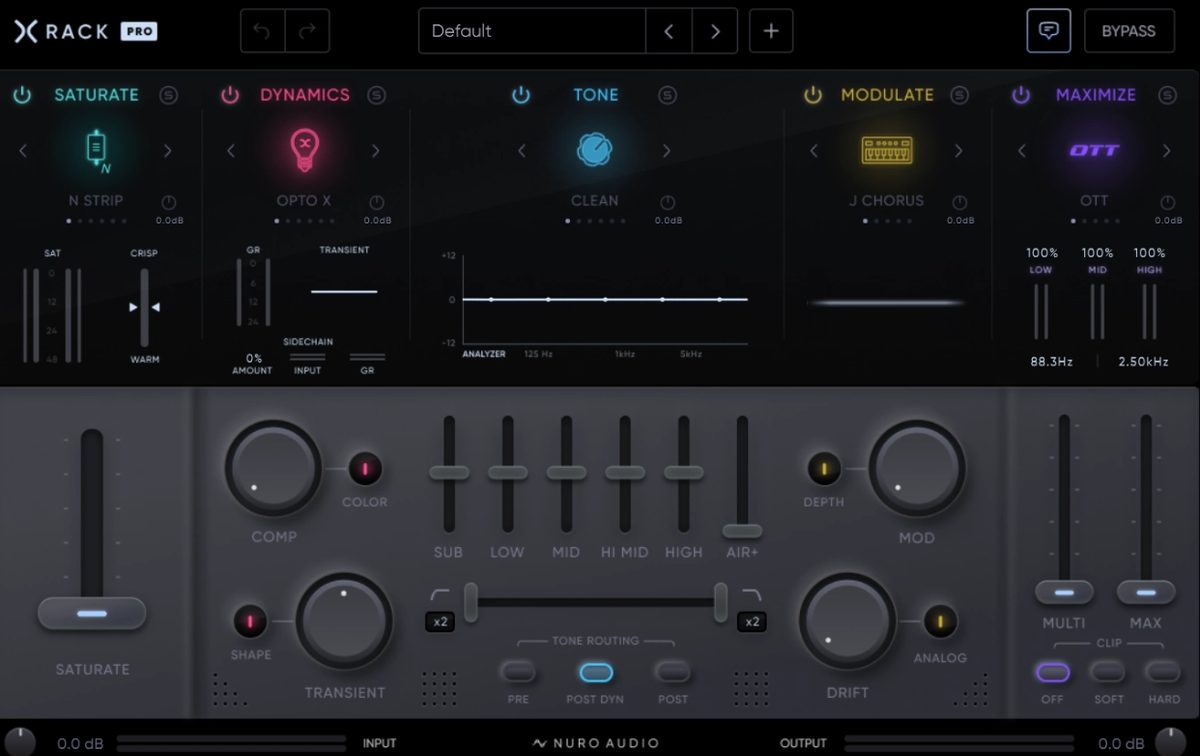Go to previous preset arrow
This screenshot has width=1200, height=756.
pyautogui.click(x=669, y=31)
